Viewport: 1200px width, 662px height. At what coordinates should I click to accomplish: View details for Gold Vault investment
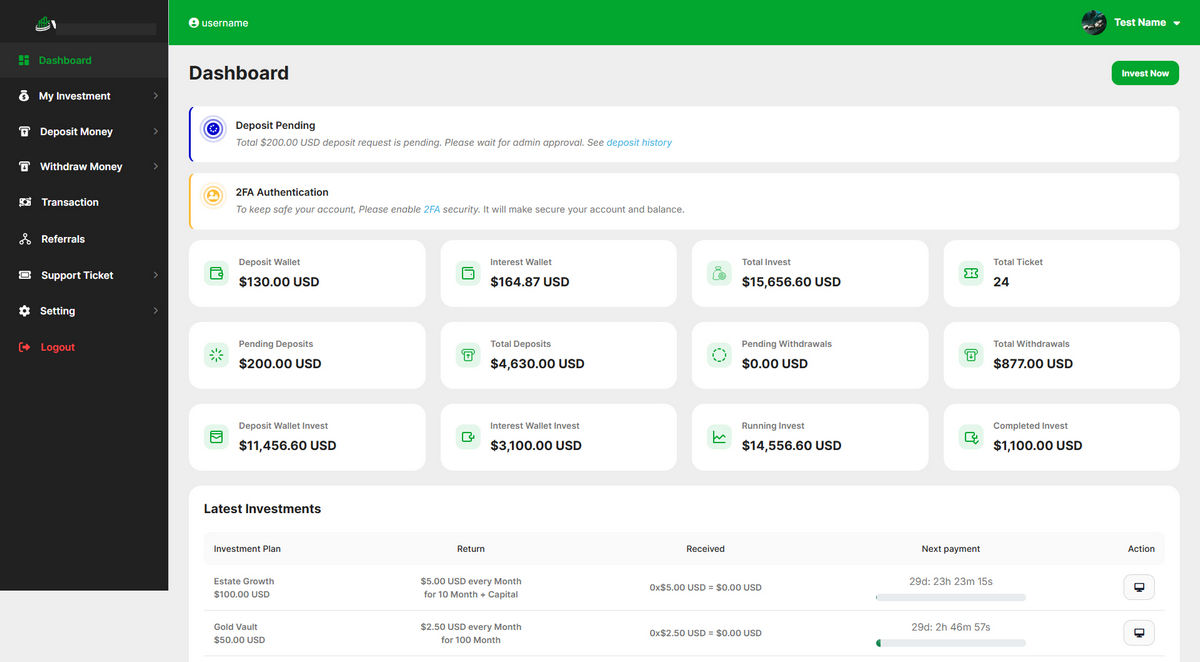[1139, 633]
